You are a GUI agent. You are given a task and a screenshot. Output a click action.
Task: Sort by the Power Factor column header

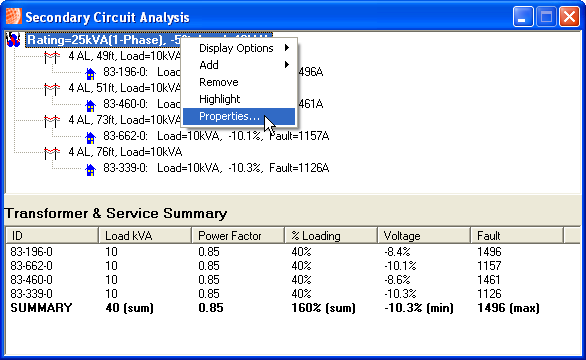(x=238, y=236)
